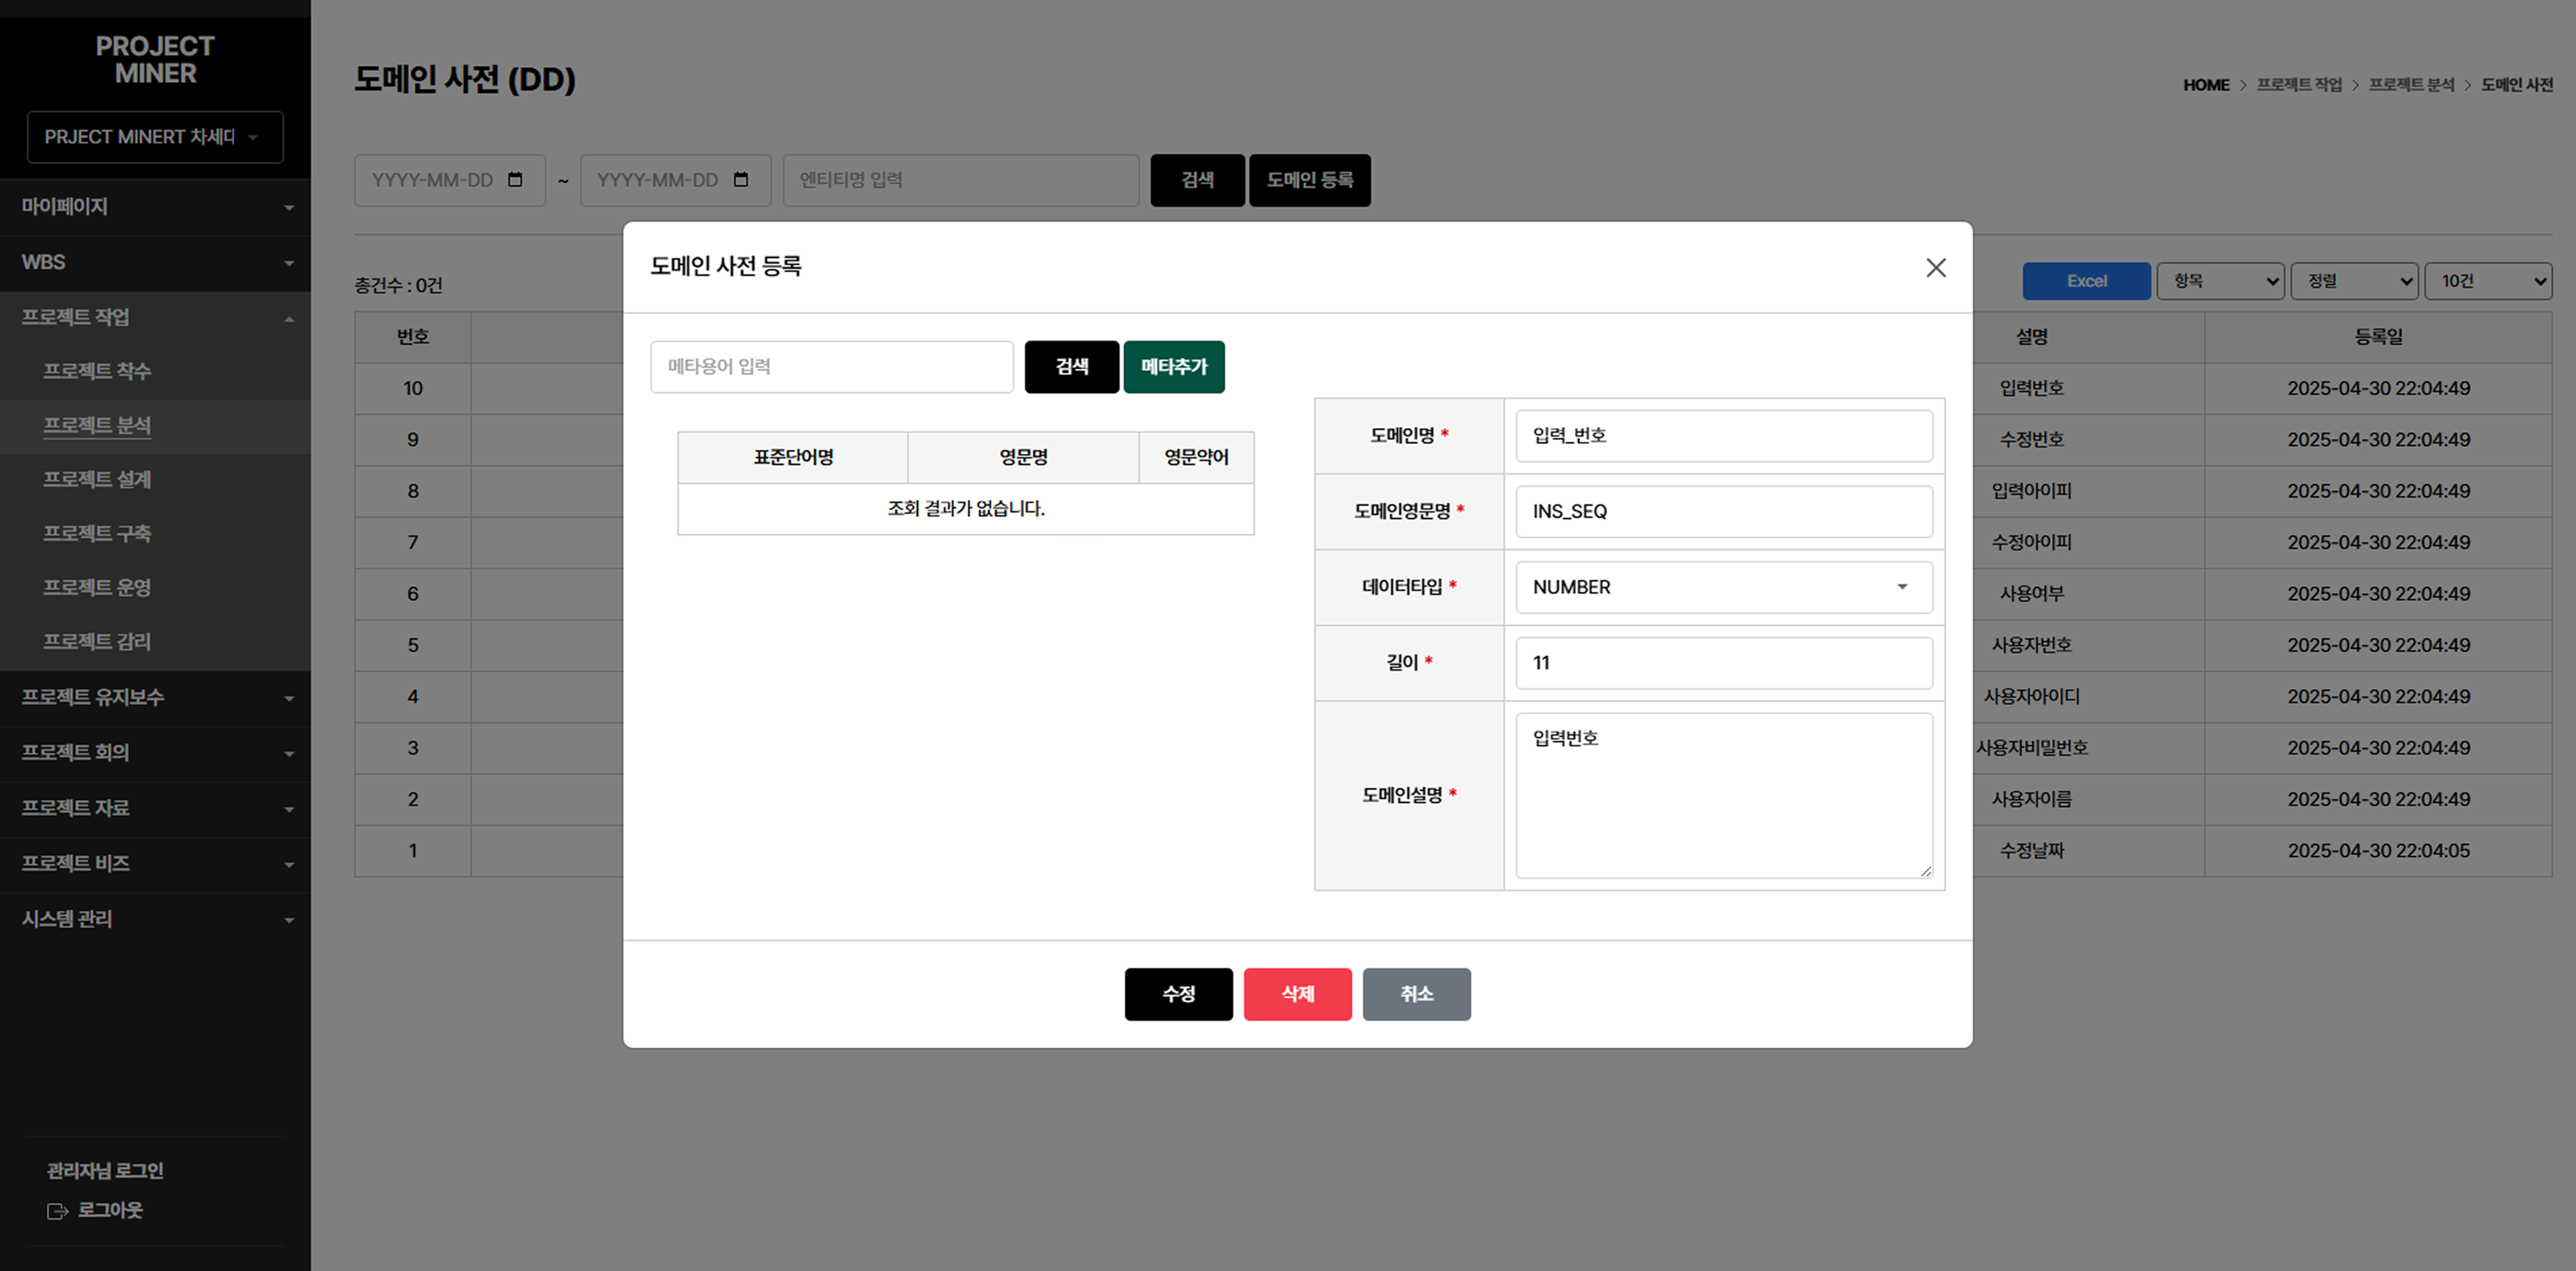
Task: Open the 항목 filter dropdown
Action: [x=2220, y=281]
